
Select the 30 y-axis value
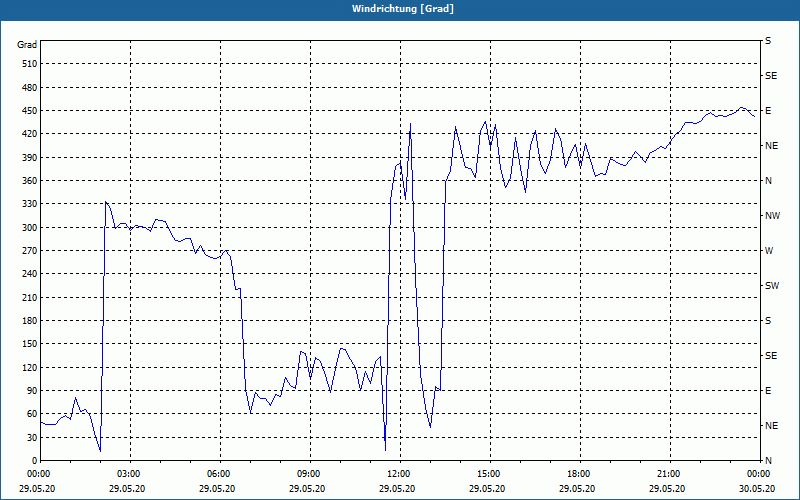(x=32, y=437)
